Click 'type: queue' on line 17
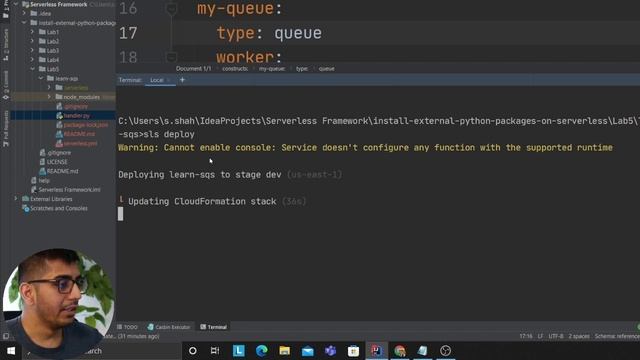This screenshot has width=640, height=360. [x=269, y=33]
